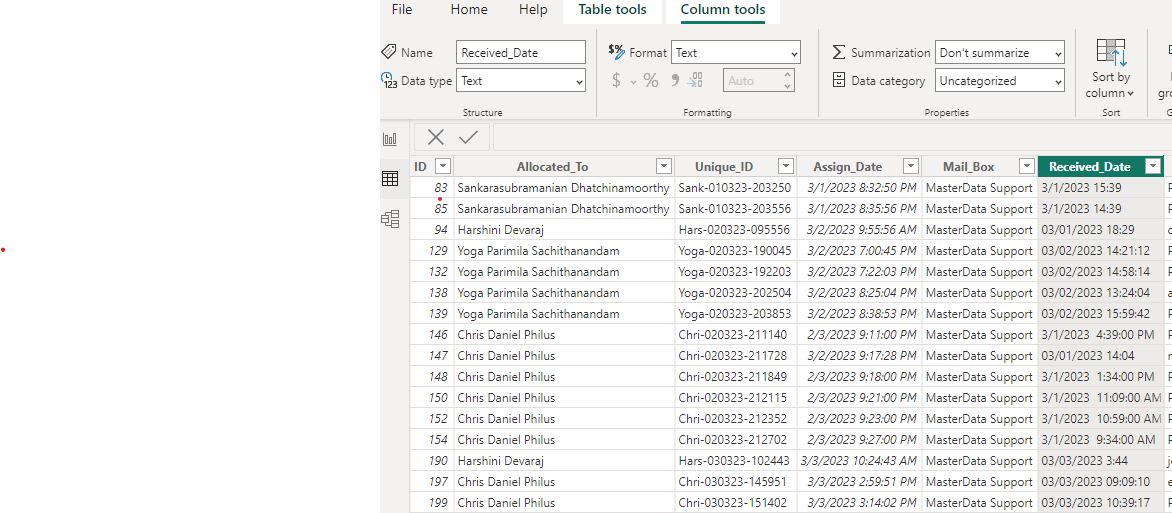The image size is (1172, 513).
Task: Select the Mail_Box column header
Action: 968,167
